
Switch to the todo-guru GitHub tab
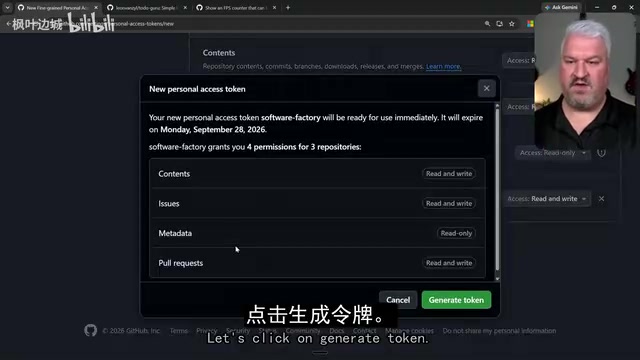(x=143, y=8)
